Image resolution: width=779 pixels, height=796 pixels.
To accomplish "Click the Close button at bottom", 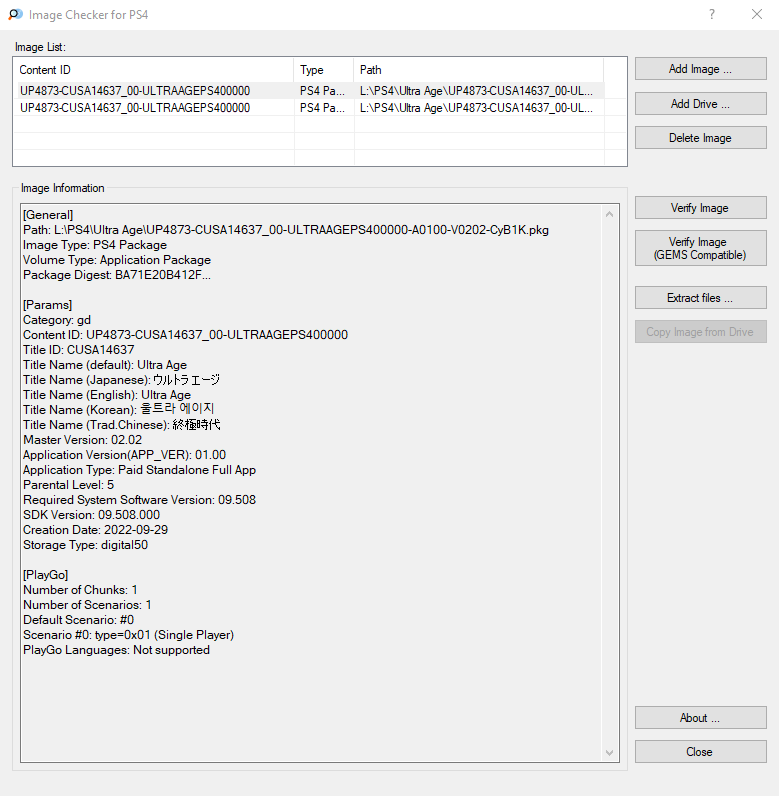I will pyautogui.click(x=700, y=752).
